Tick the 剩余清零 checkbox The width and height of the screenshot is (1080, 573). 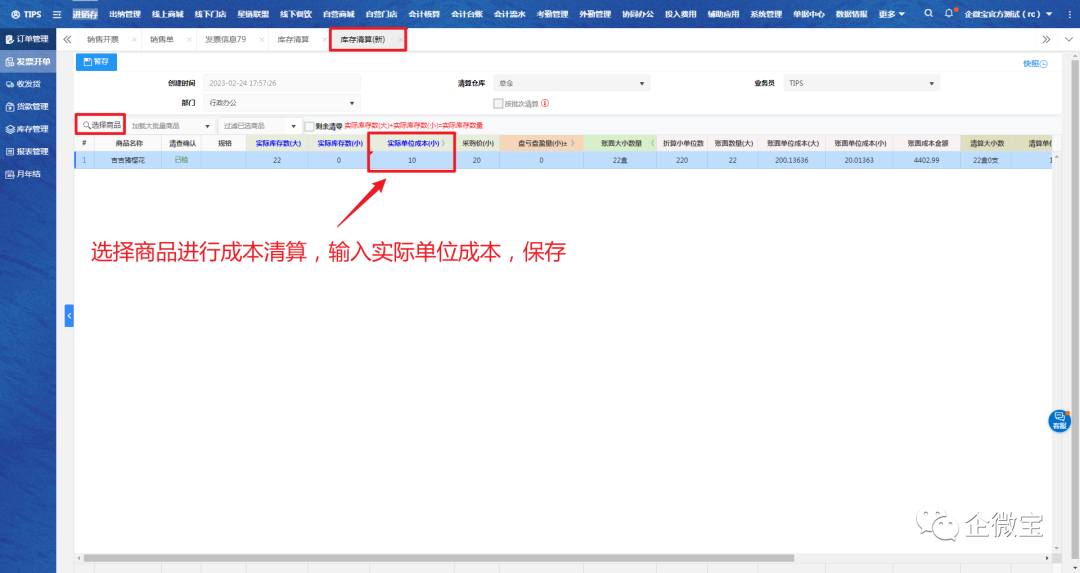coord(309,126)
